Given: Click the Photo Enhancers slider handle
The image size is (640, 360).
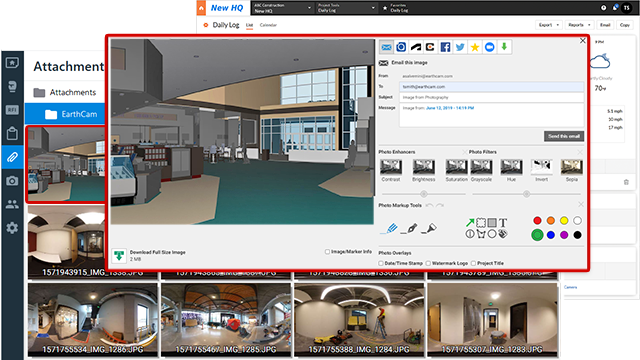Looking at the screenshot, I should (x=424, y=194).
